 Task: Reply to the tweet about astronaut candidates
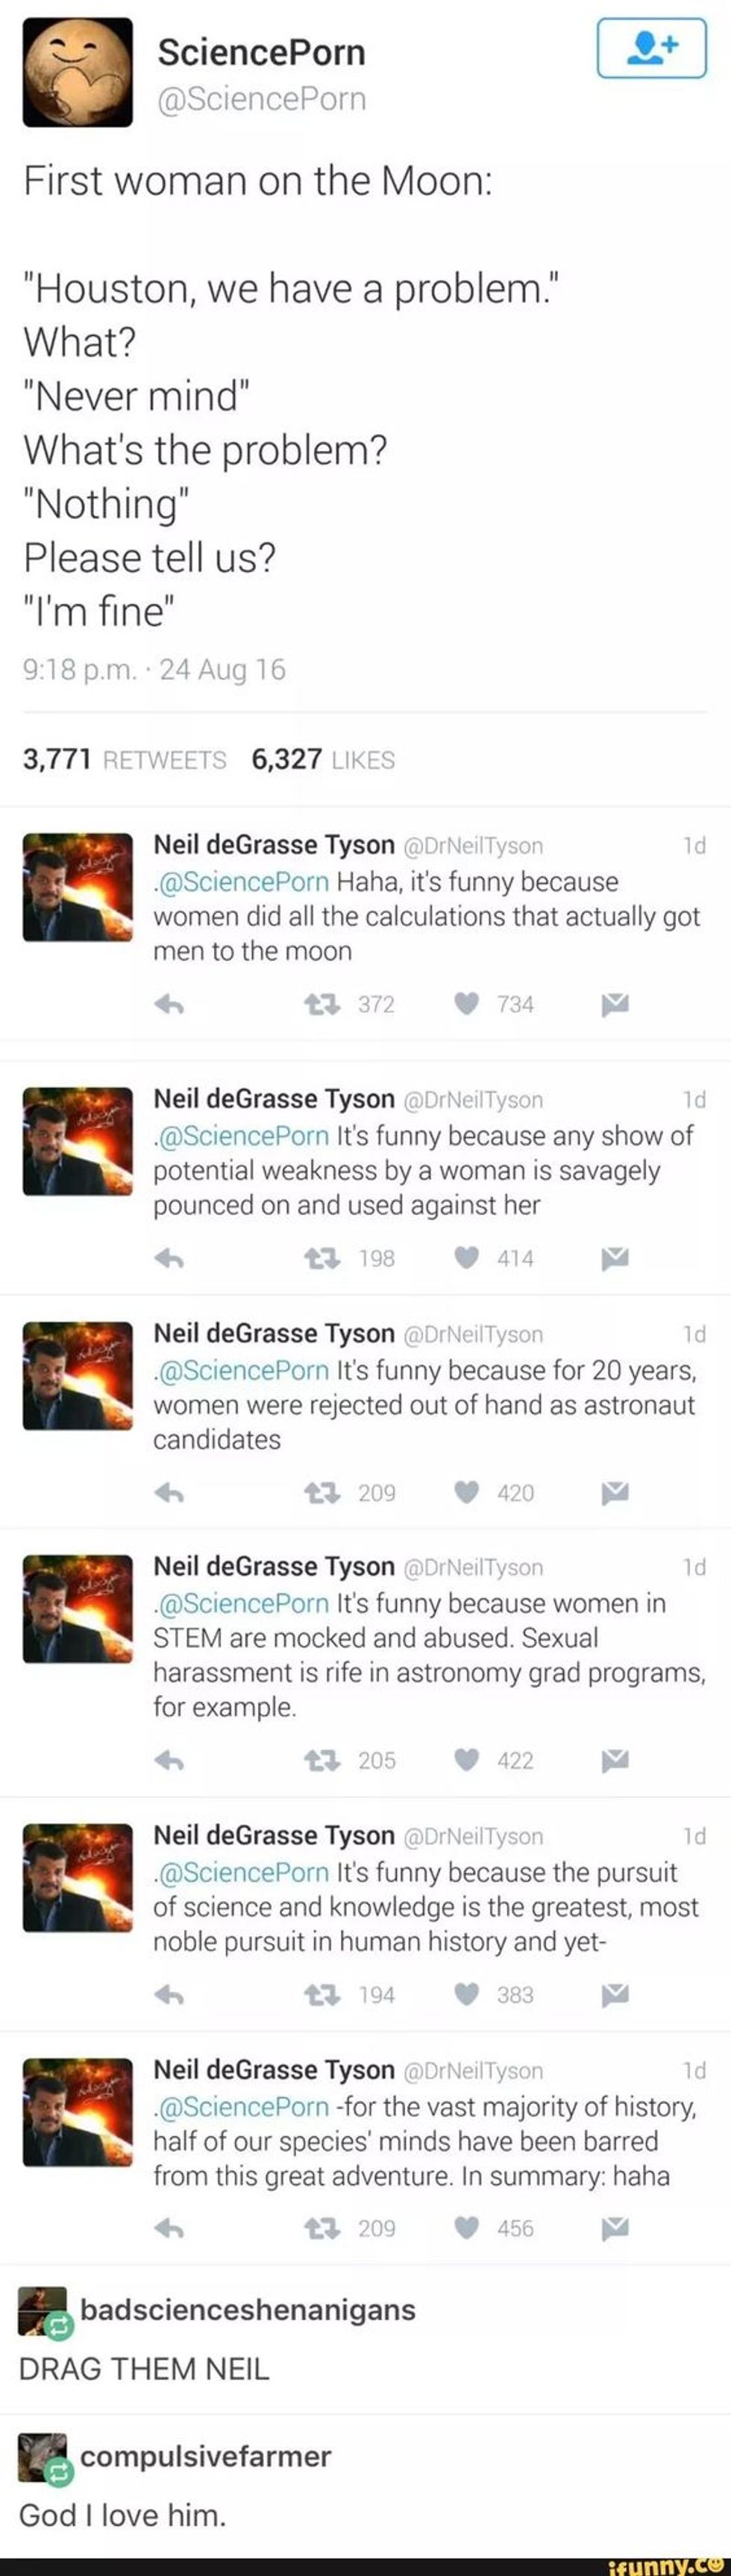(169, 1493)
